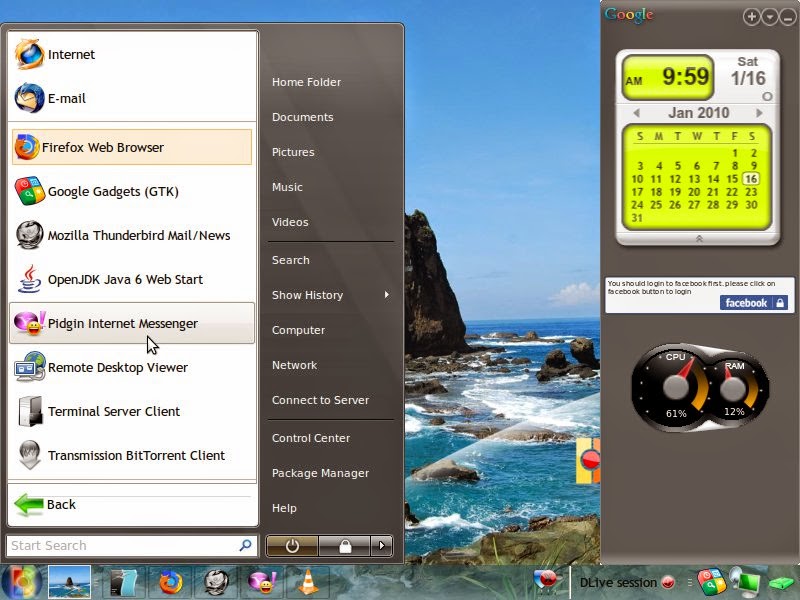
Task: Open VLC from the taskbar
Action: click(306, 580)
